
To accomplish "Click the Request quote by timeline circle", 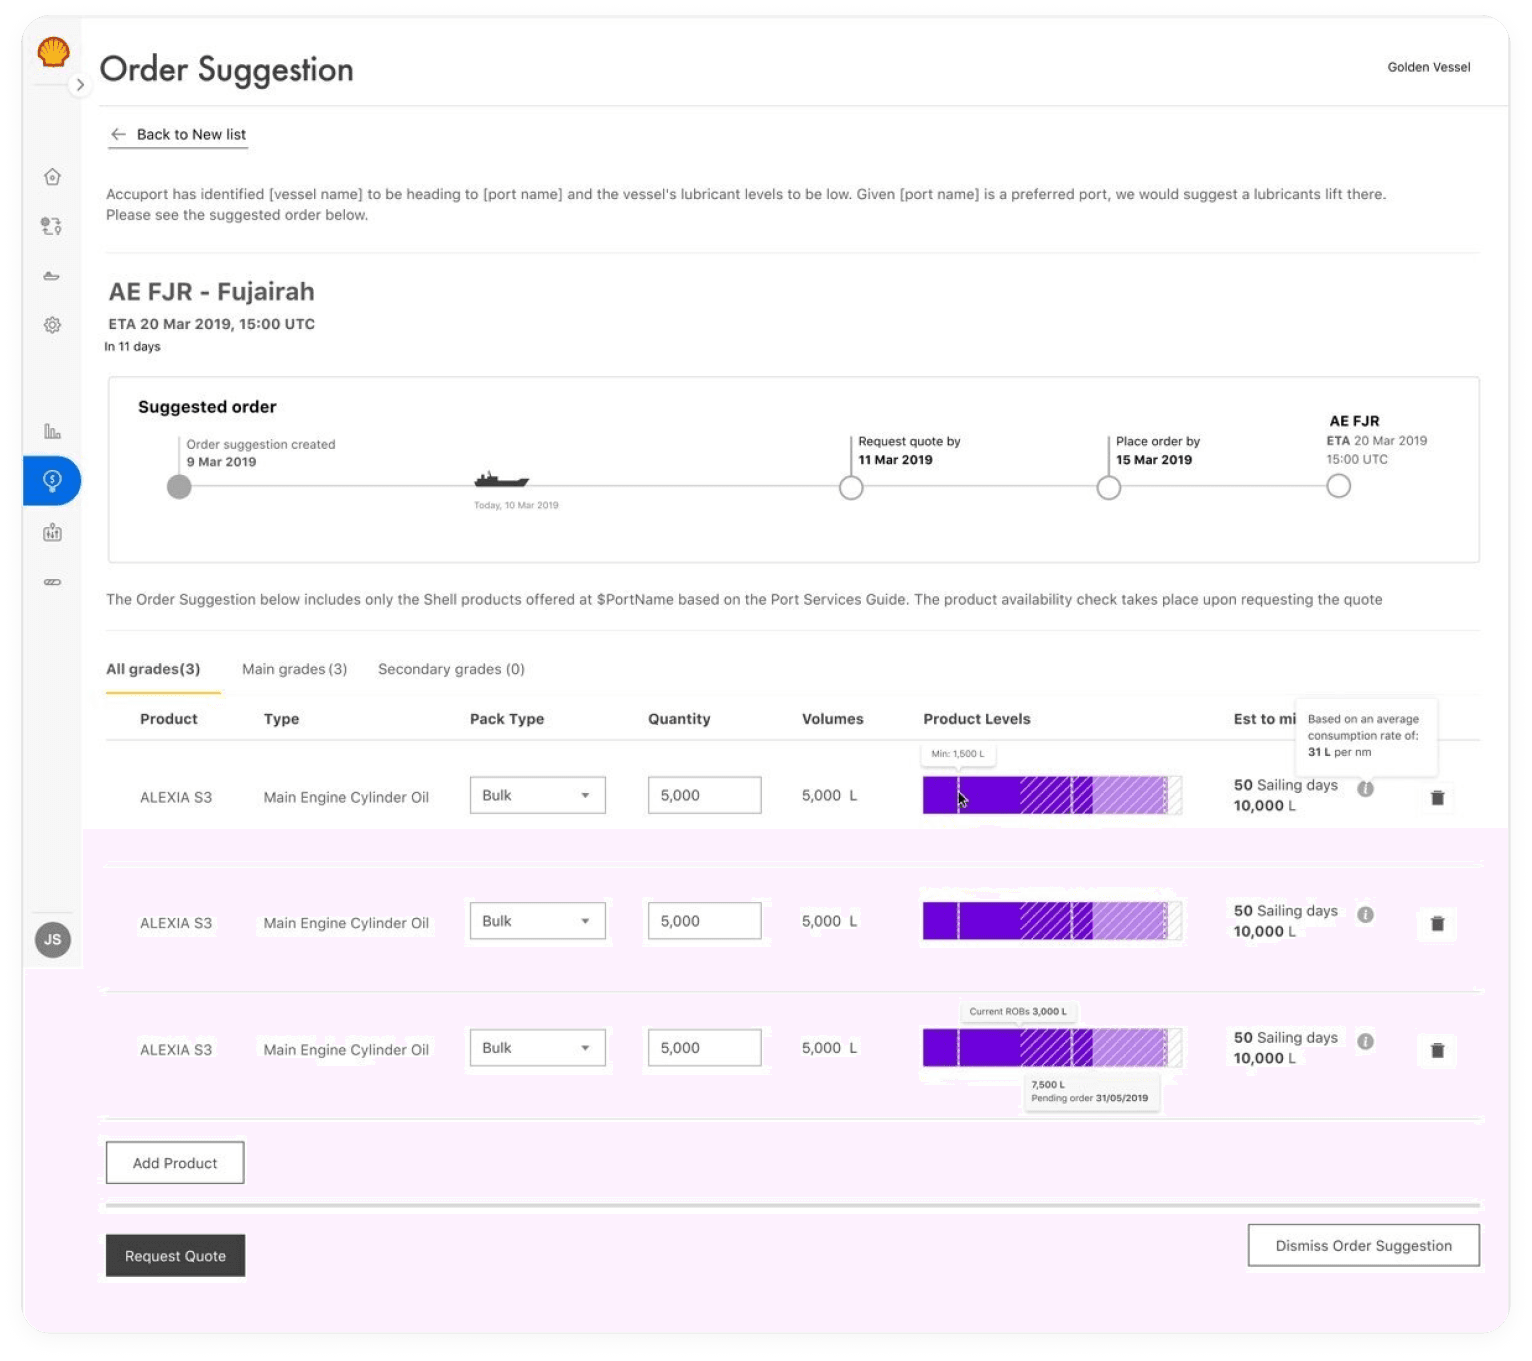I will pyautogui.click(x=851, y=488).
